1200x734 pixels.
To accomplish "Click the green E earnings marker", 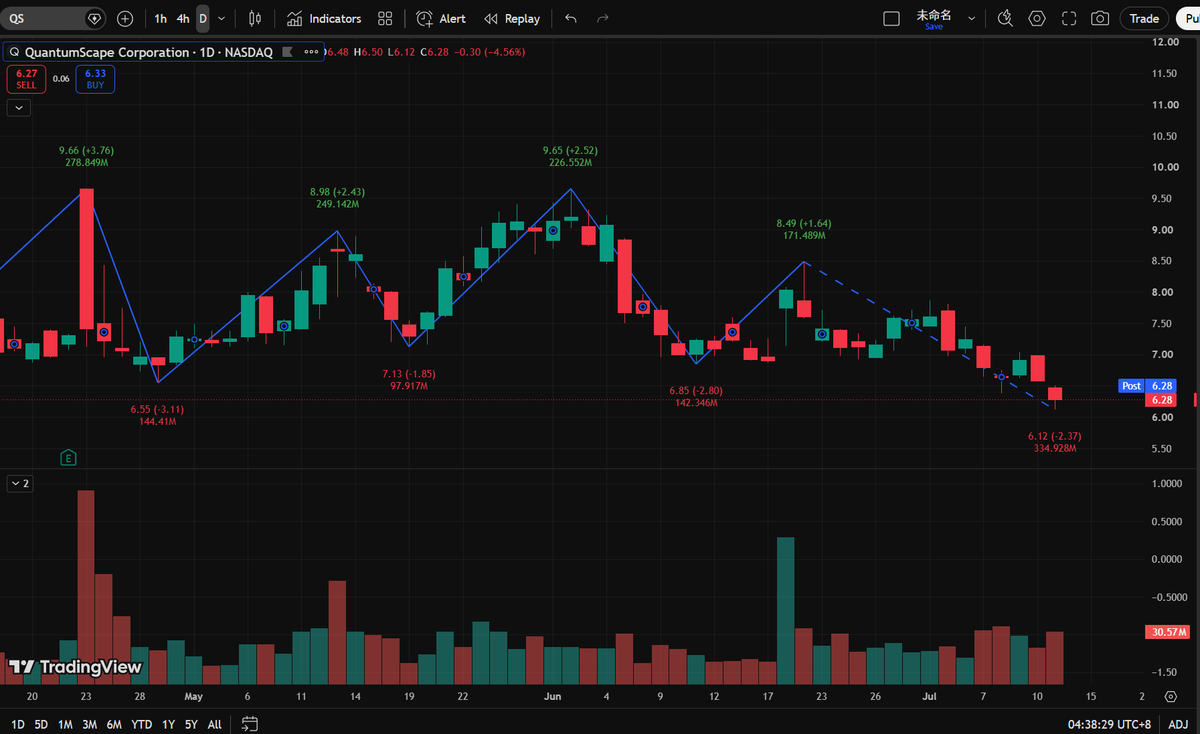I will pos(69,458).
